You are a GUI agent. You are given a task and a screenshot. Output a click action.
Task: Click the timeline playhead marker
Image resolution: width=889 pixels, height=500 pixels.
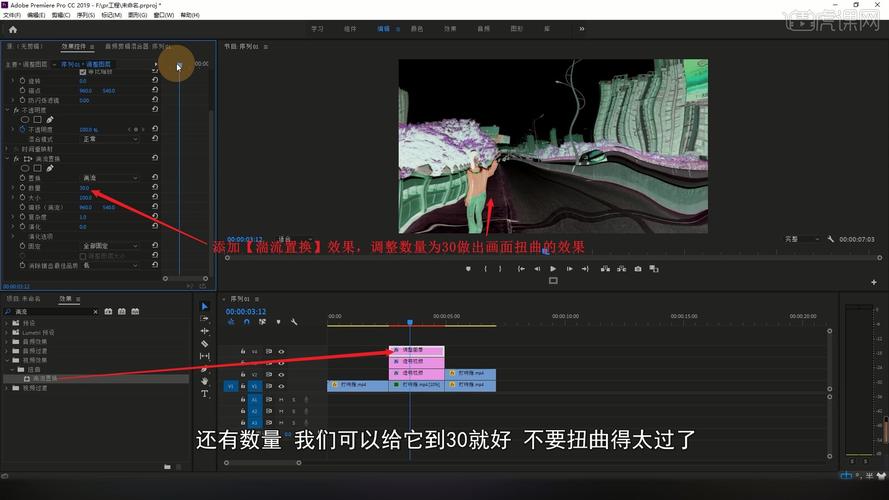tap(410, 322)
